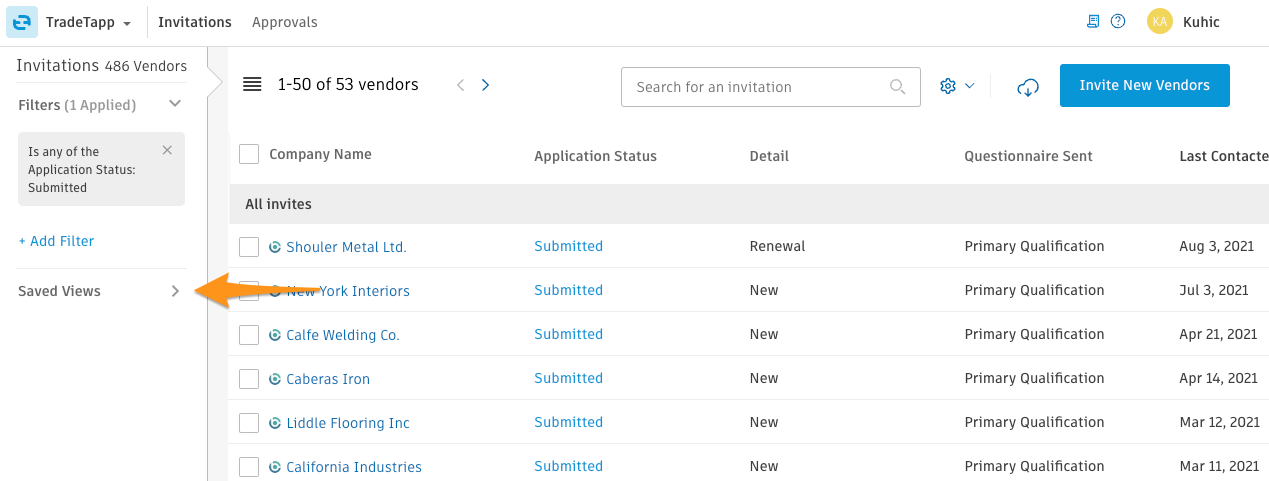This screenshot has height=481, width=1269.
Task: Open Submitted status for Liddle Flooring Inc
Action: coord(568,422)
